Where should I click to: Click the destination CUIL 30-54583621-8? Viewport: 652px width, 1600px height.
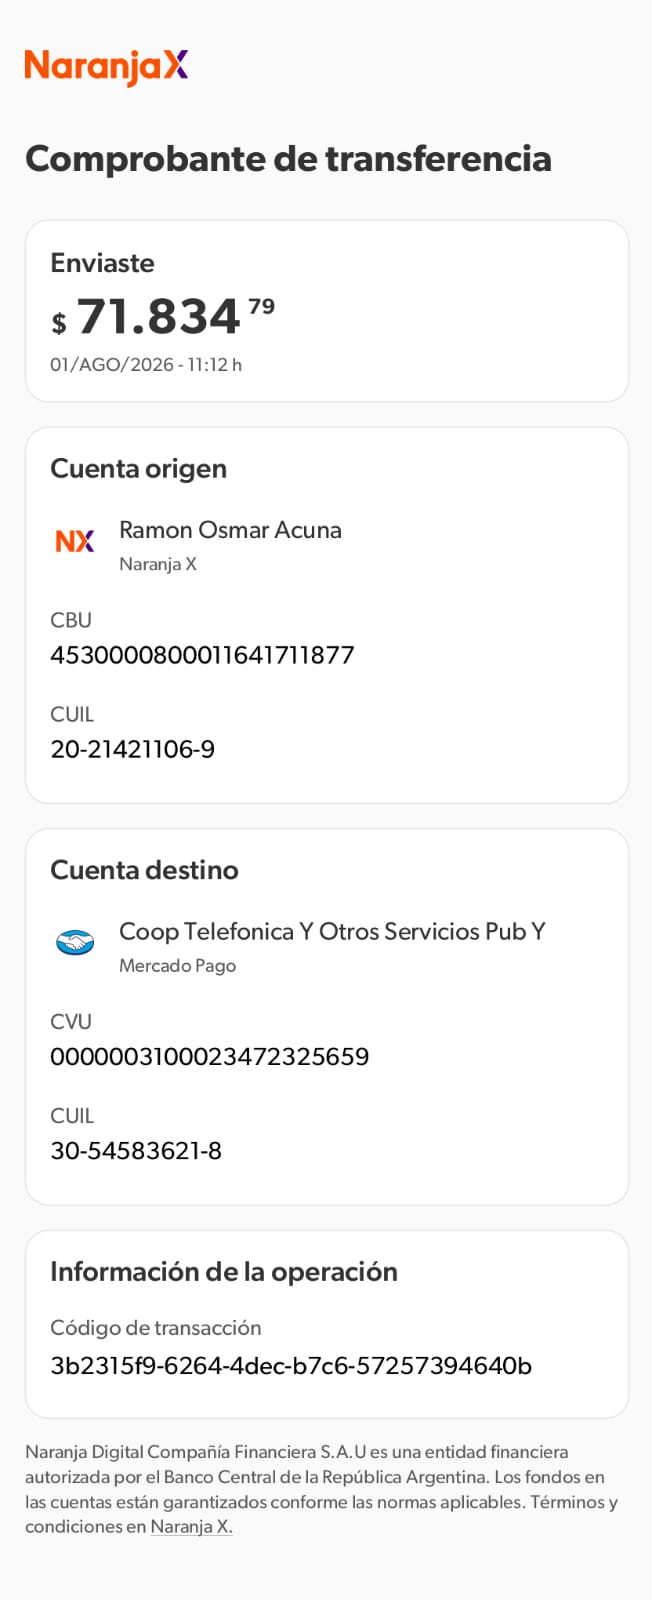[136, 1150]
